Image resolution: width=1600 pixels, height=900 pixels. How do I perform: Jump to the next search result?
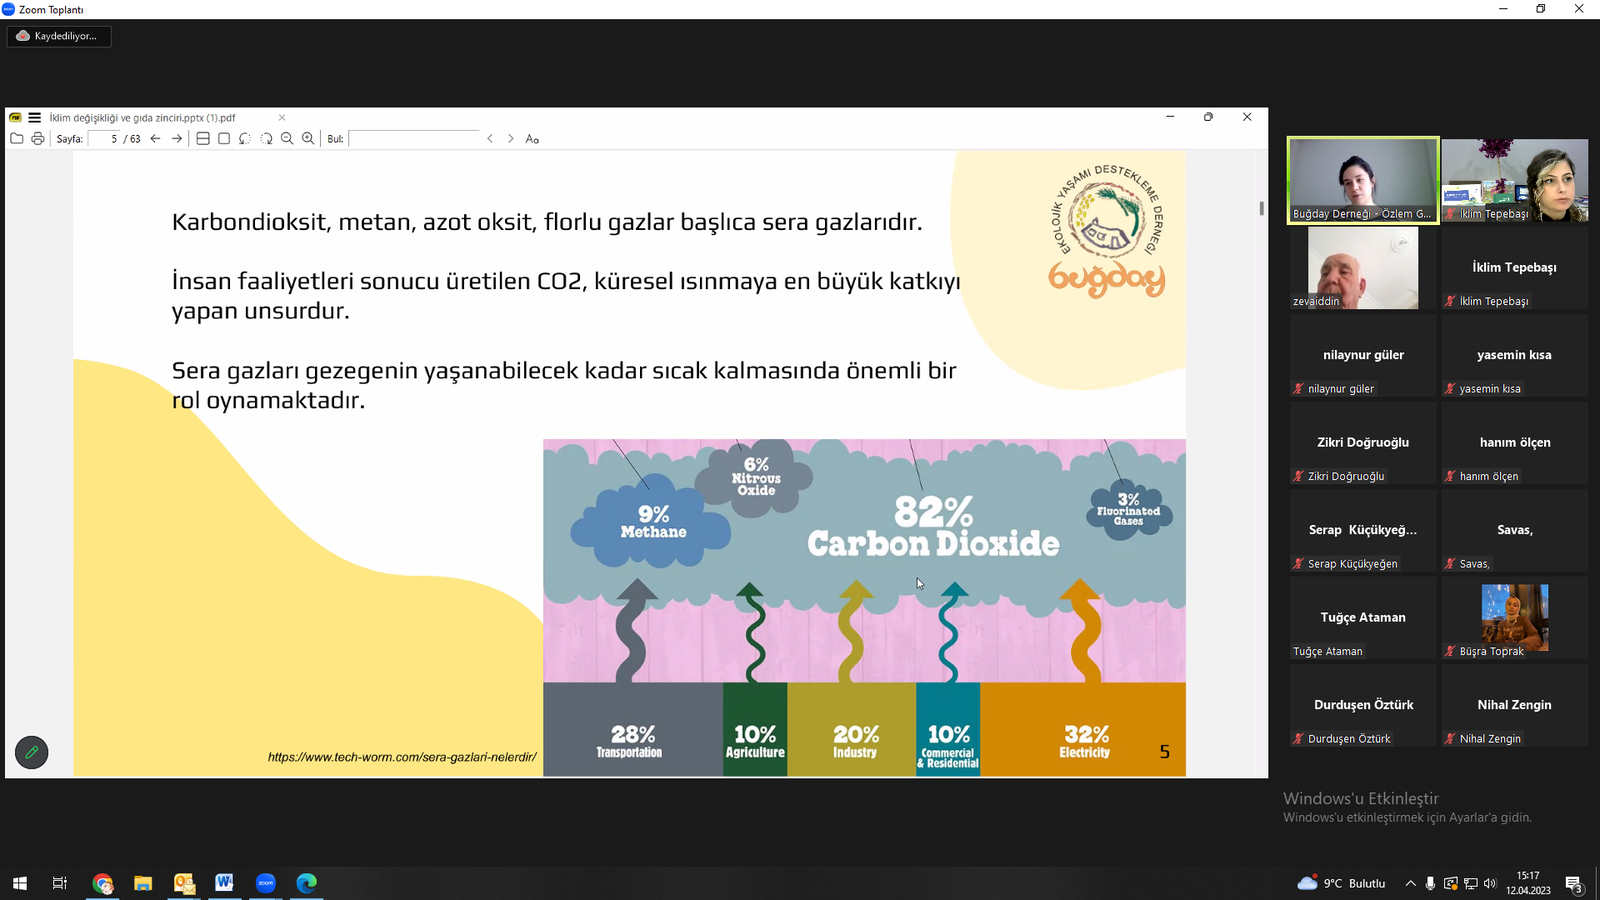511,139
